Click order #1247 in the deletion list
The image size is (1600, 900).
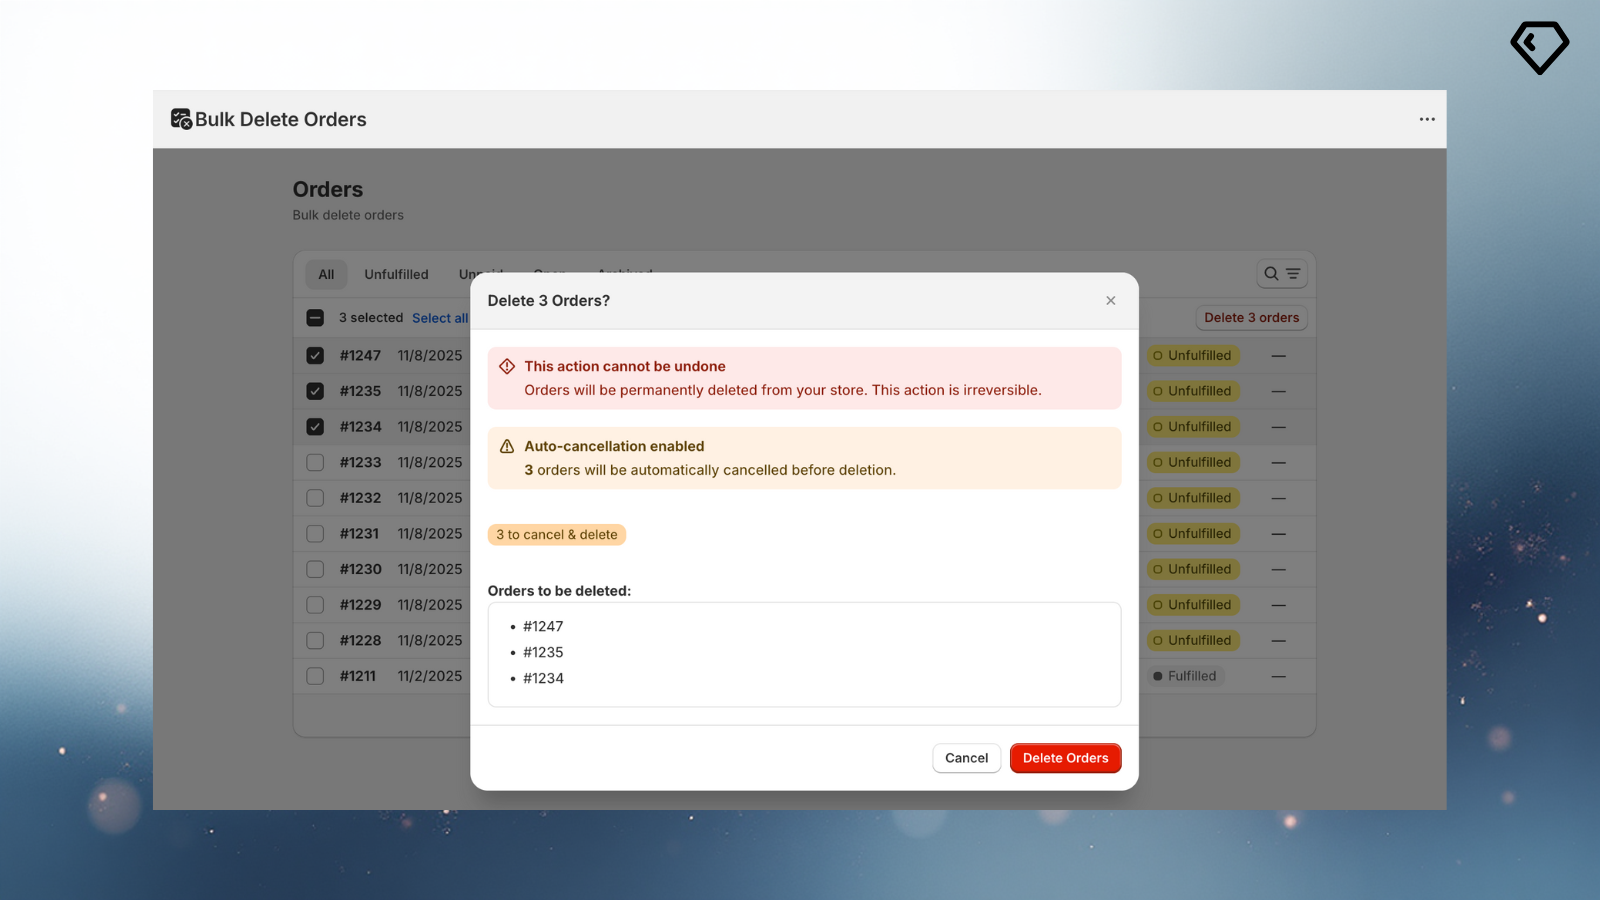coord(543,627)
